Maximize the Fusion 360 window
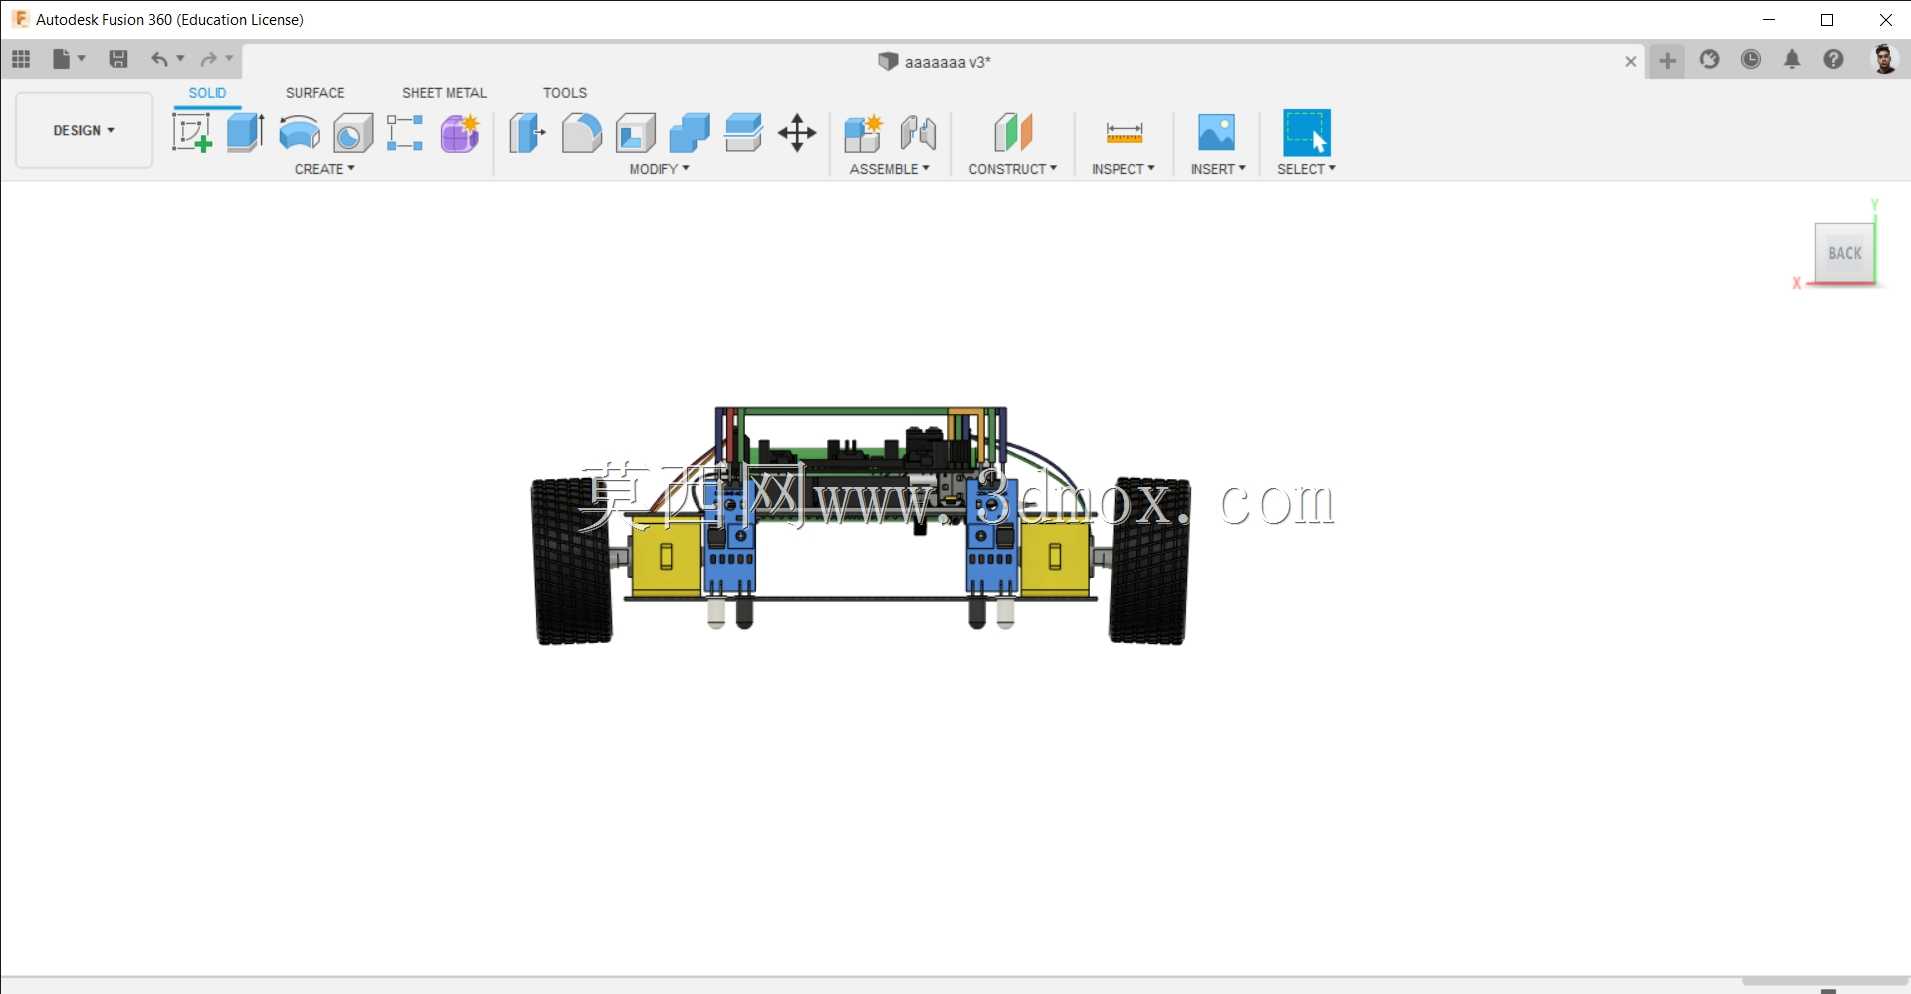Viewport: 1911px width, 994px height. pyautogui.click(x=1827, y=20)
